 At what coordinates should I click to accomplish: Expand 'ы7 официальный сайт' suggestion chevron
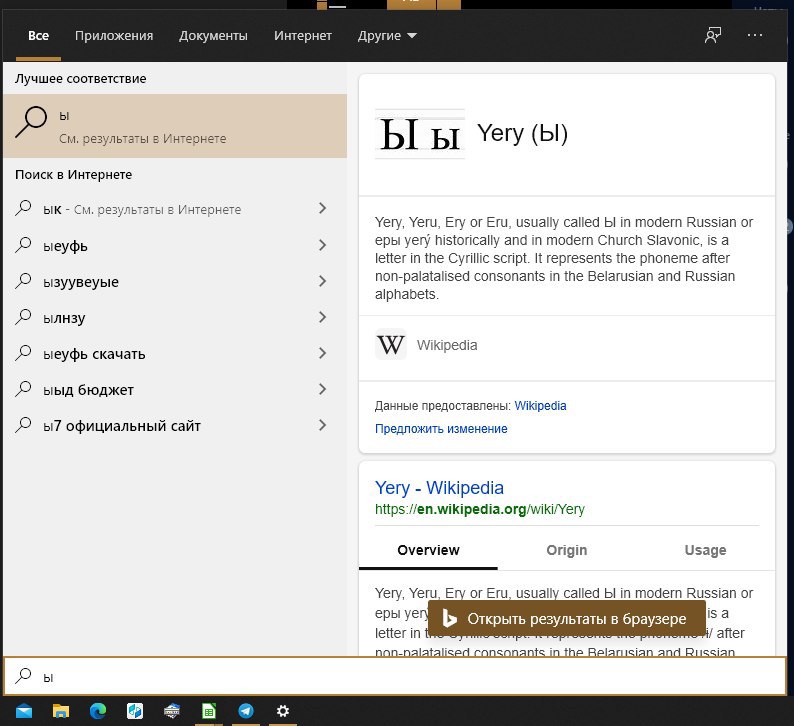(323, 425)
